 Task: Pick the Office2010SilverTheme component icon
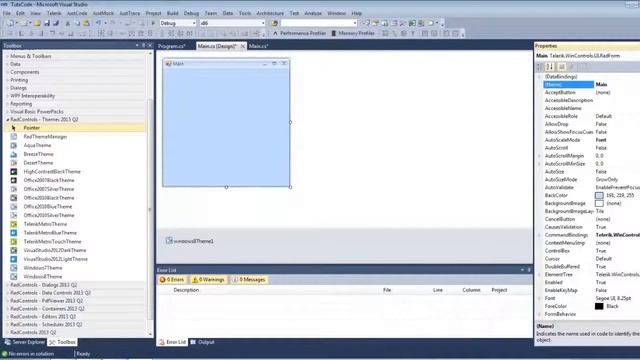click(x=14, y=215)
